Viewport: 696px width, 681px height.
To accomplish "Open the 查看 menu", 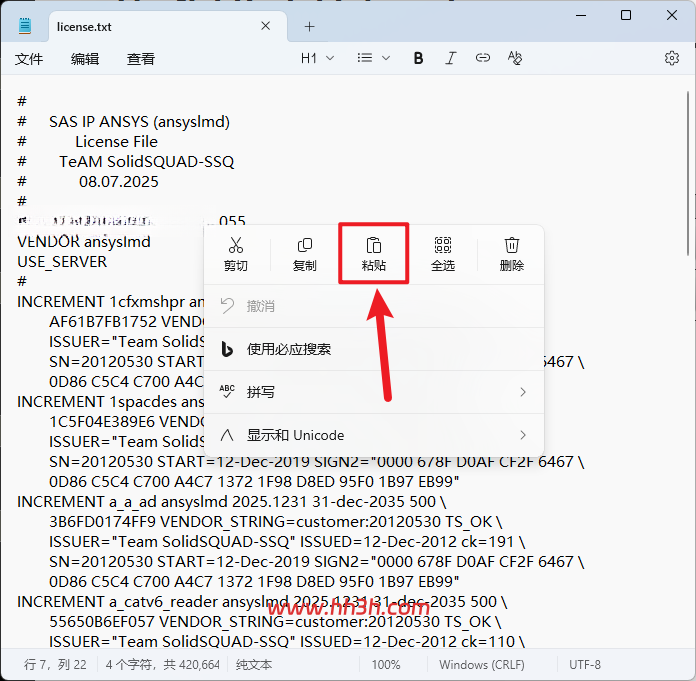I will [141, 59].
